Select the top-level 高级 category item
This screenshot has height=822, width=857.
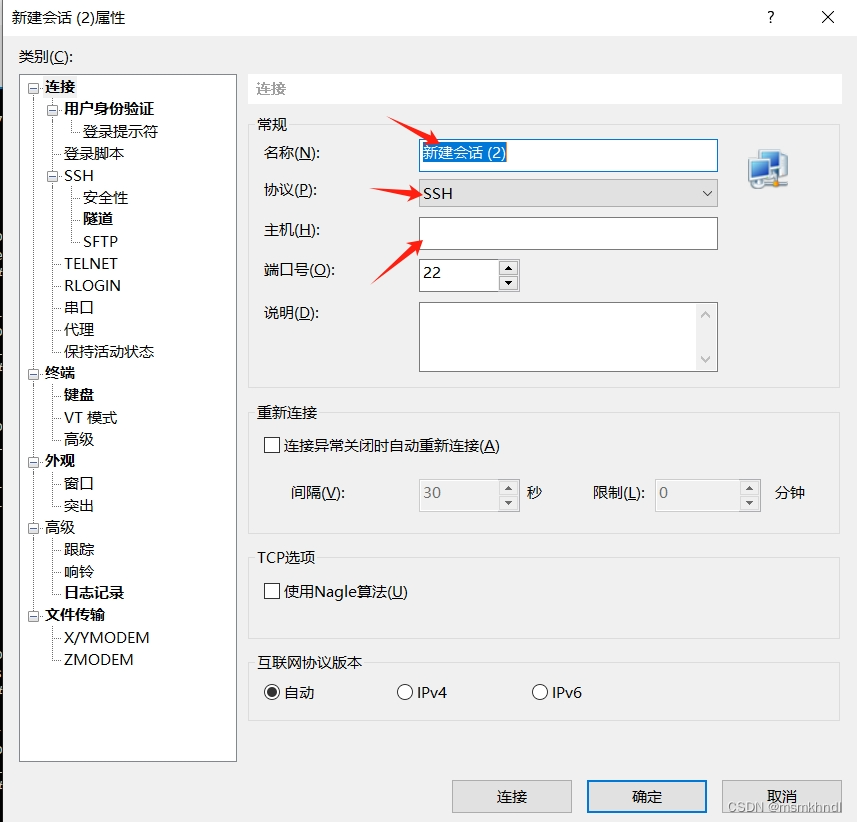[x=60, y=527]
